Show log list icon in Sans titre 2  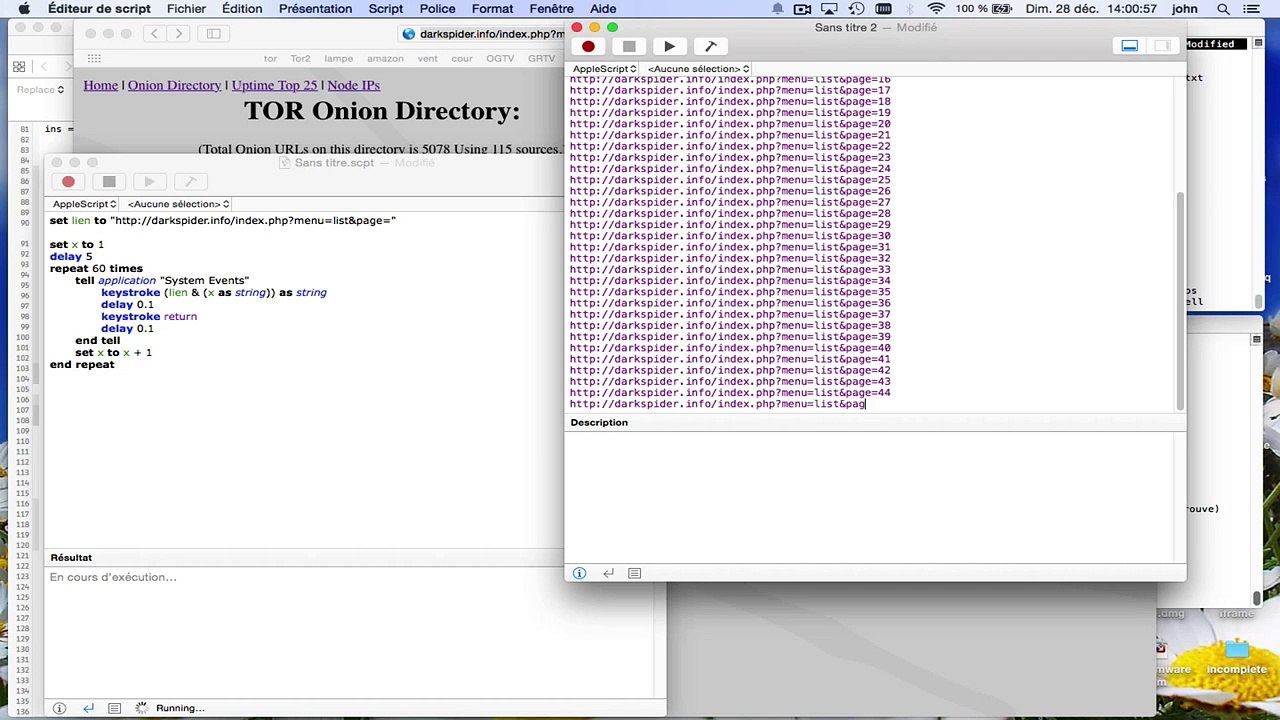click(634, 573)
